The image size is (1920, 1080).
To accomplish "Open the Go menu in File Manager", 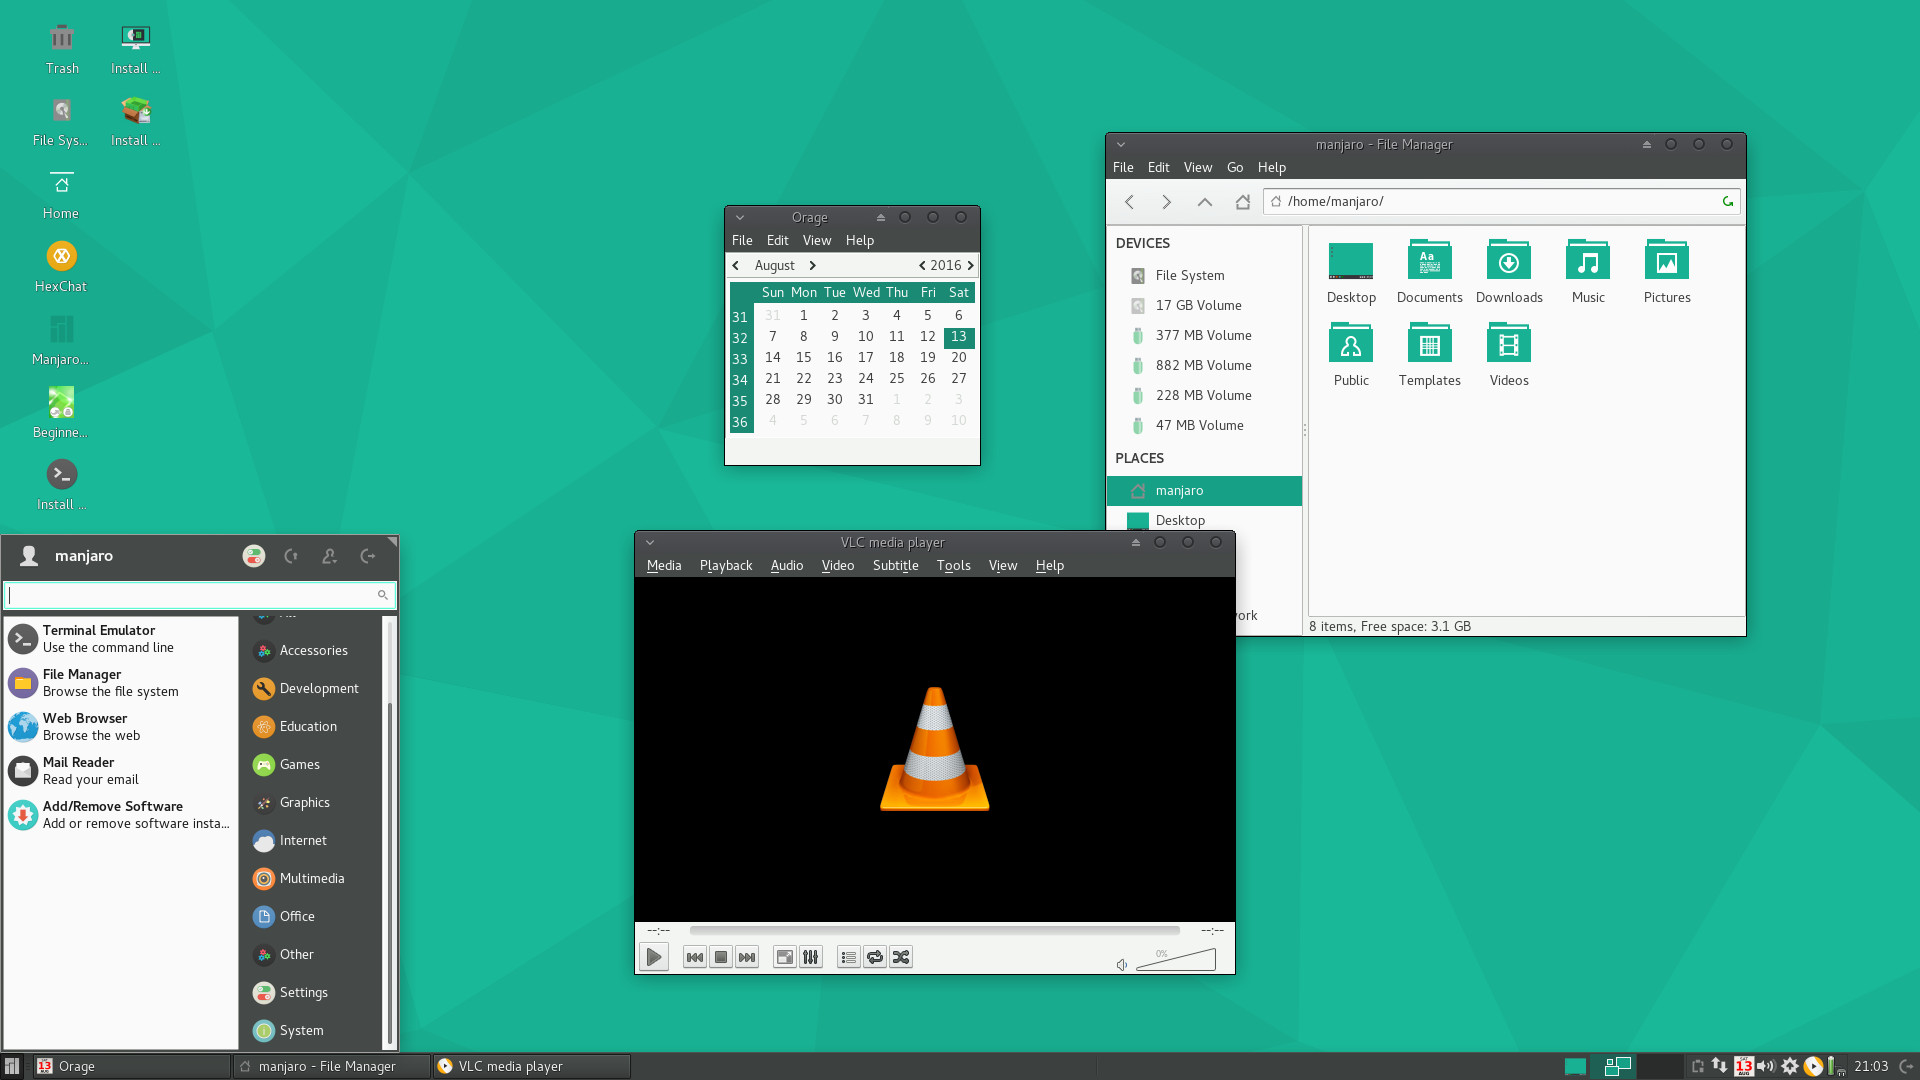I will click(x=1235, y=168).
